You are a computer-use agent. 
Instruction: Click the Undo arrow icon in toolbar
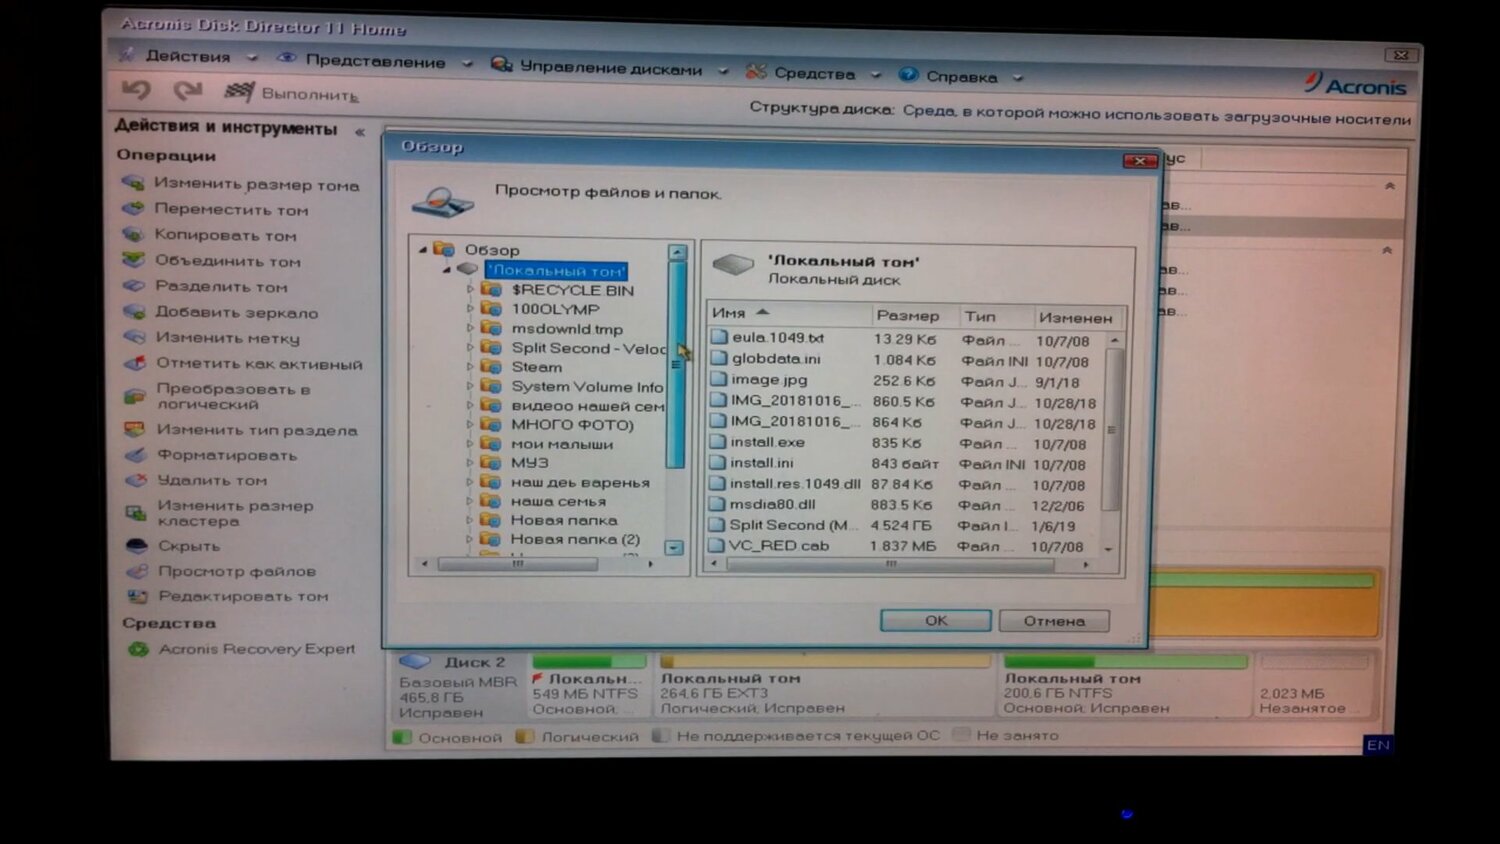tap(136, 89)
